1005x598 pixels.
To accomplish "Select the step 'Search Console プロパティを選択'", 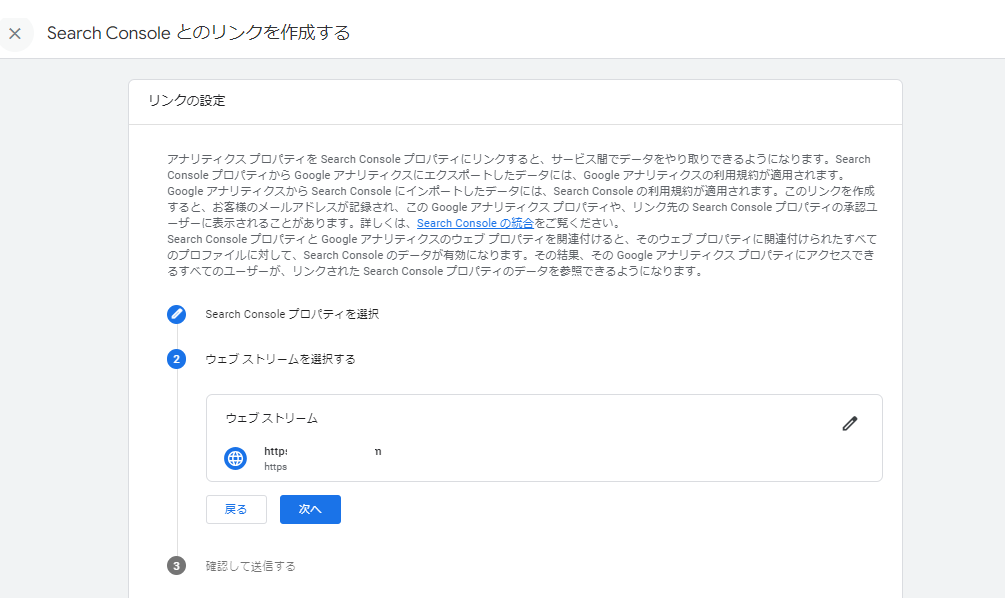I will [x=292, y=314].
